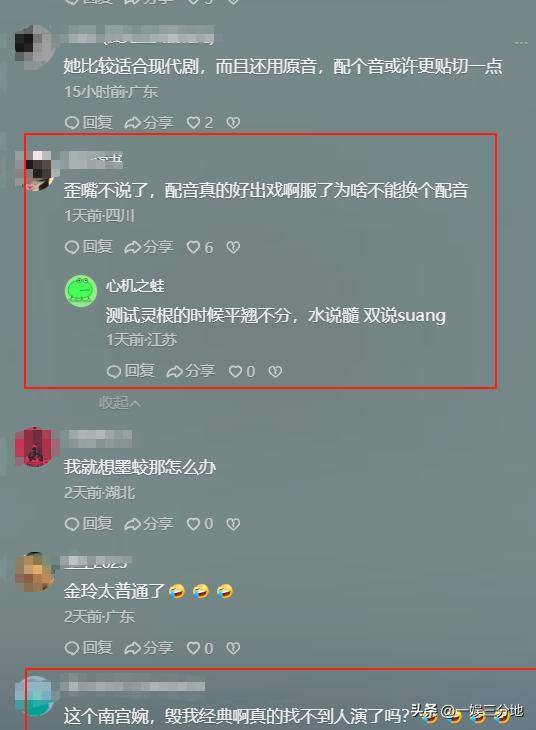Image resolution: width=536 pixels, height=730 pixels.
Task: Dislike the 她比较适合现代剧 comment
Action: 233,122
